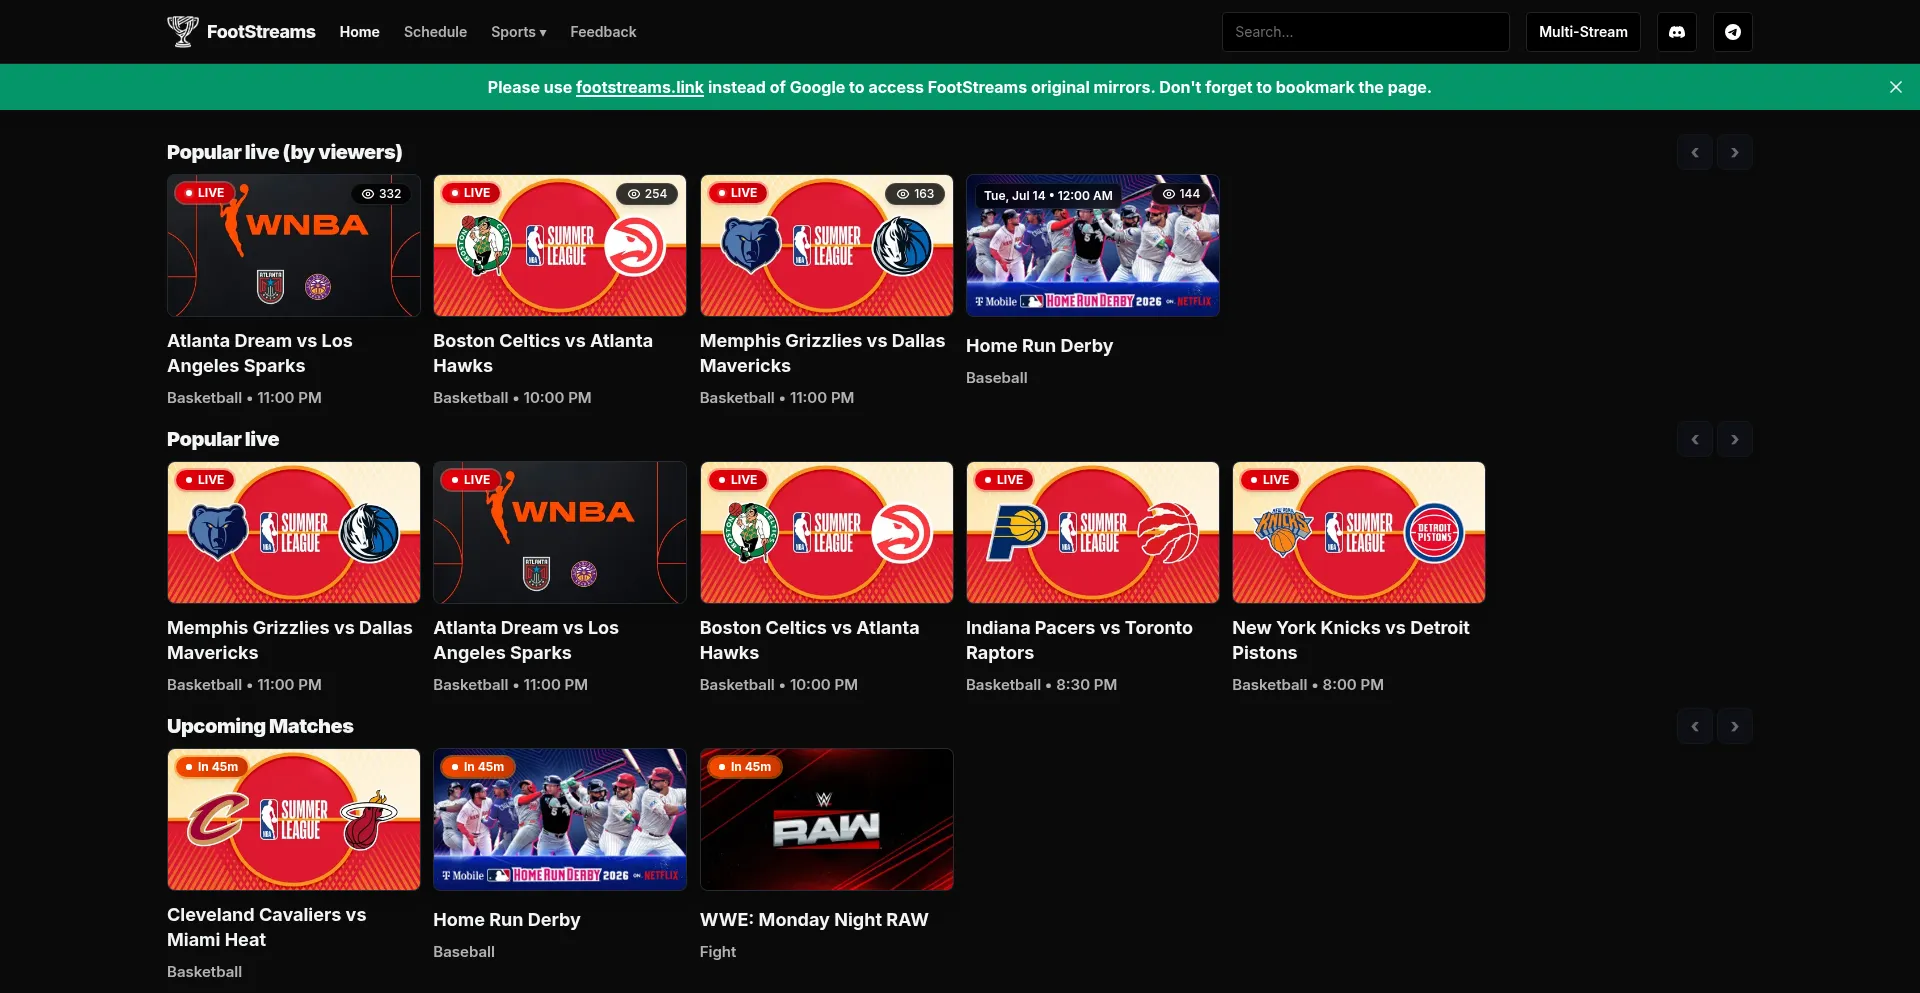This screenshot has height=993, width=1920.
Task: Open Grizzlies vs Mavericks thumbnail in Popular live
Action: click(x=294, y=533)
